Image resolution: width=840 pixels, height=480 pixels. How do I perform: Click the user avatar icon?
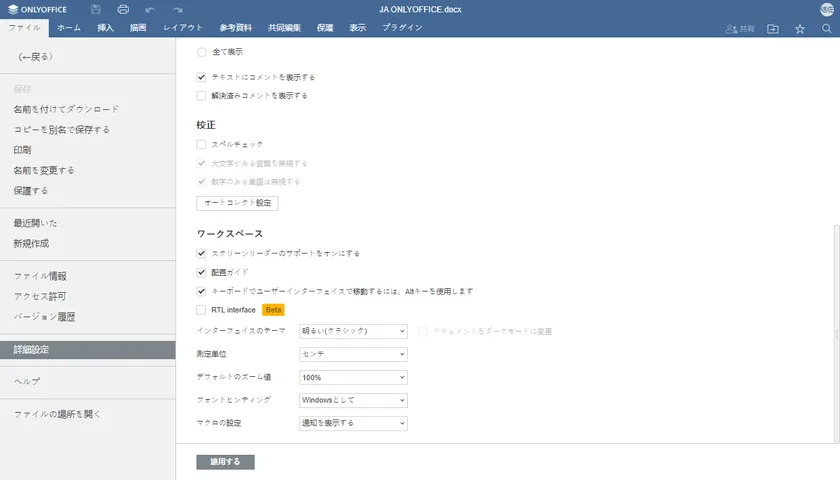(x=827, y=9)
